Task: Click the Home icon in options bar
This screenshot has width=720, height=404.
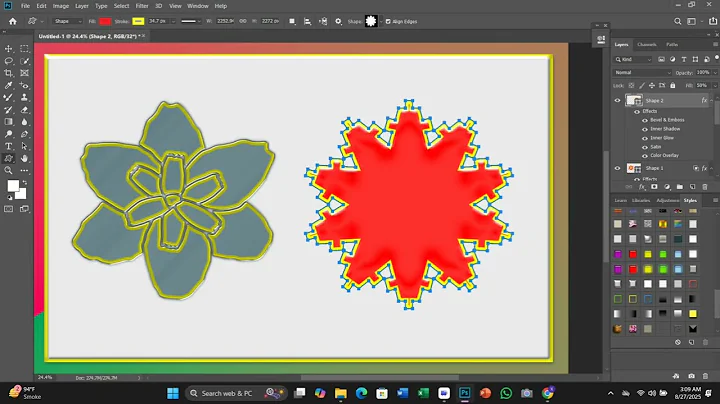Action: pyautogui.click(x=12, y=21)
